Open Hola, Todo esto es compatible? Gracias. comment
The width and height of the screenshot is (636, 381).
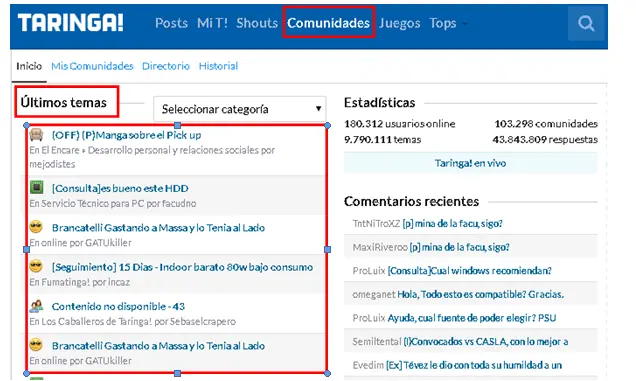tap(480, 294)
